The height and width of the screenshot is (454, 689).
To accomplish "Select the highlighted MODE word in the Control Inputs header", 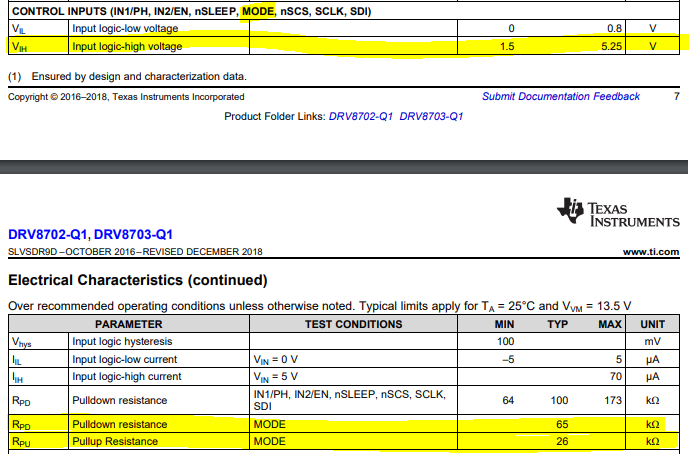I will point(258,11).
